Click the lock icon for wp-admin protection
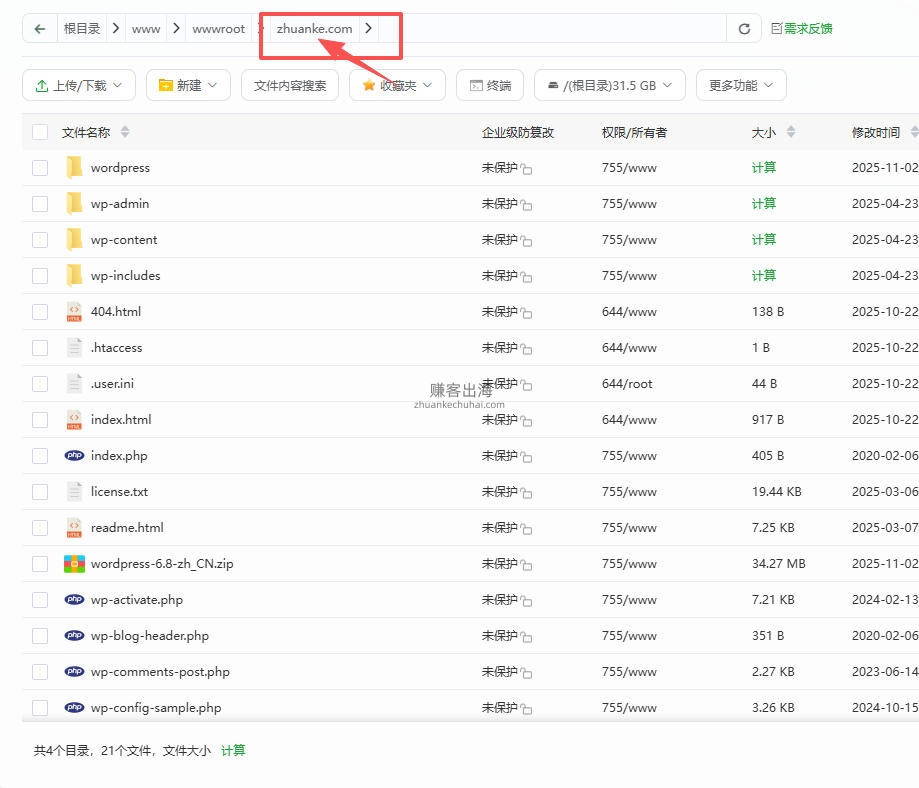The width and height of the screenshot is (919, 788). 526,205
